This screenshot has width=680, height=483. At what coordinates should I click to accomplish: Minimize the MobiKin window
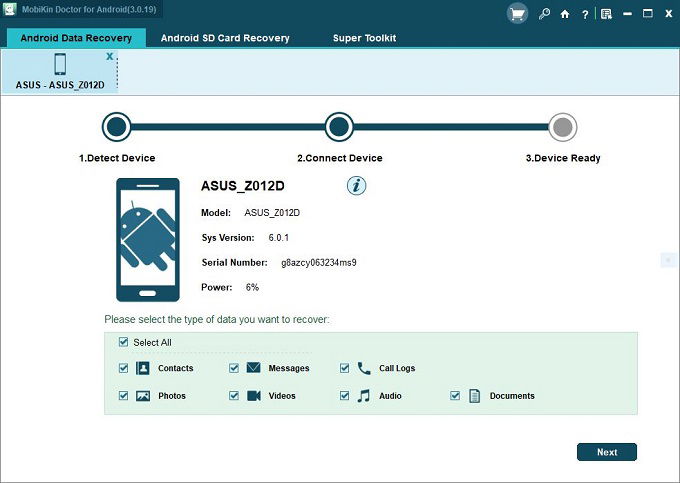[628, 14]
